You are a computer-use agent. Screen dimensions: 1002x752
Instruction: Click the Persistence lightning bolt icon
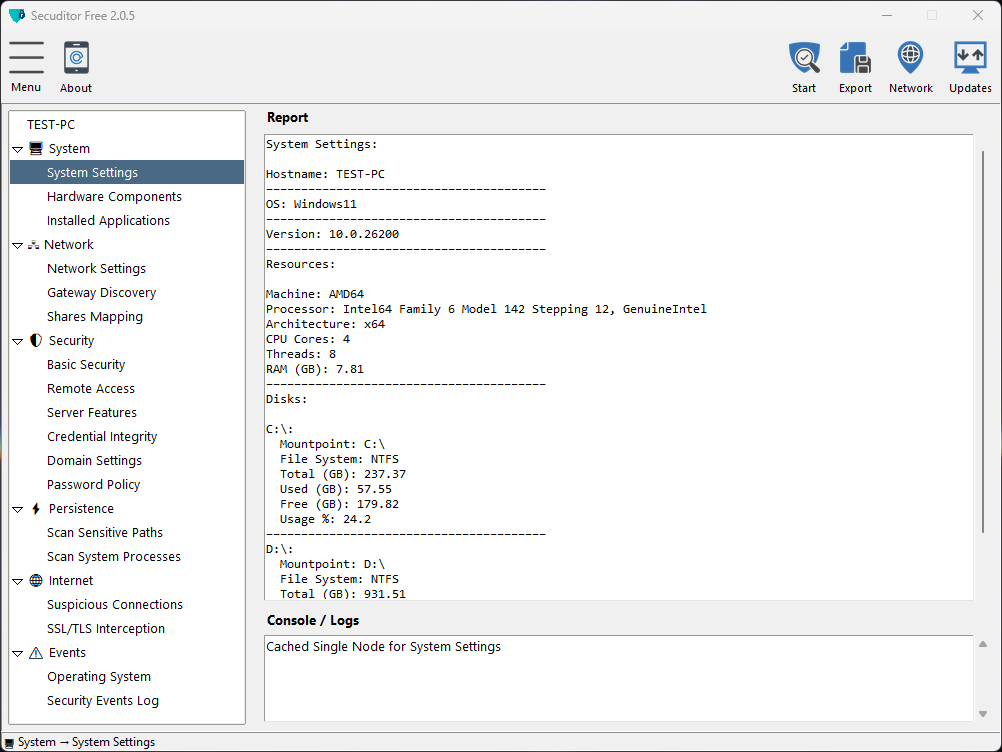coord(36,509)
